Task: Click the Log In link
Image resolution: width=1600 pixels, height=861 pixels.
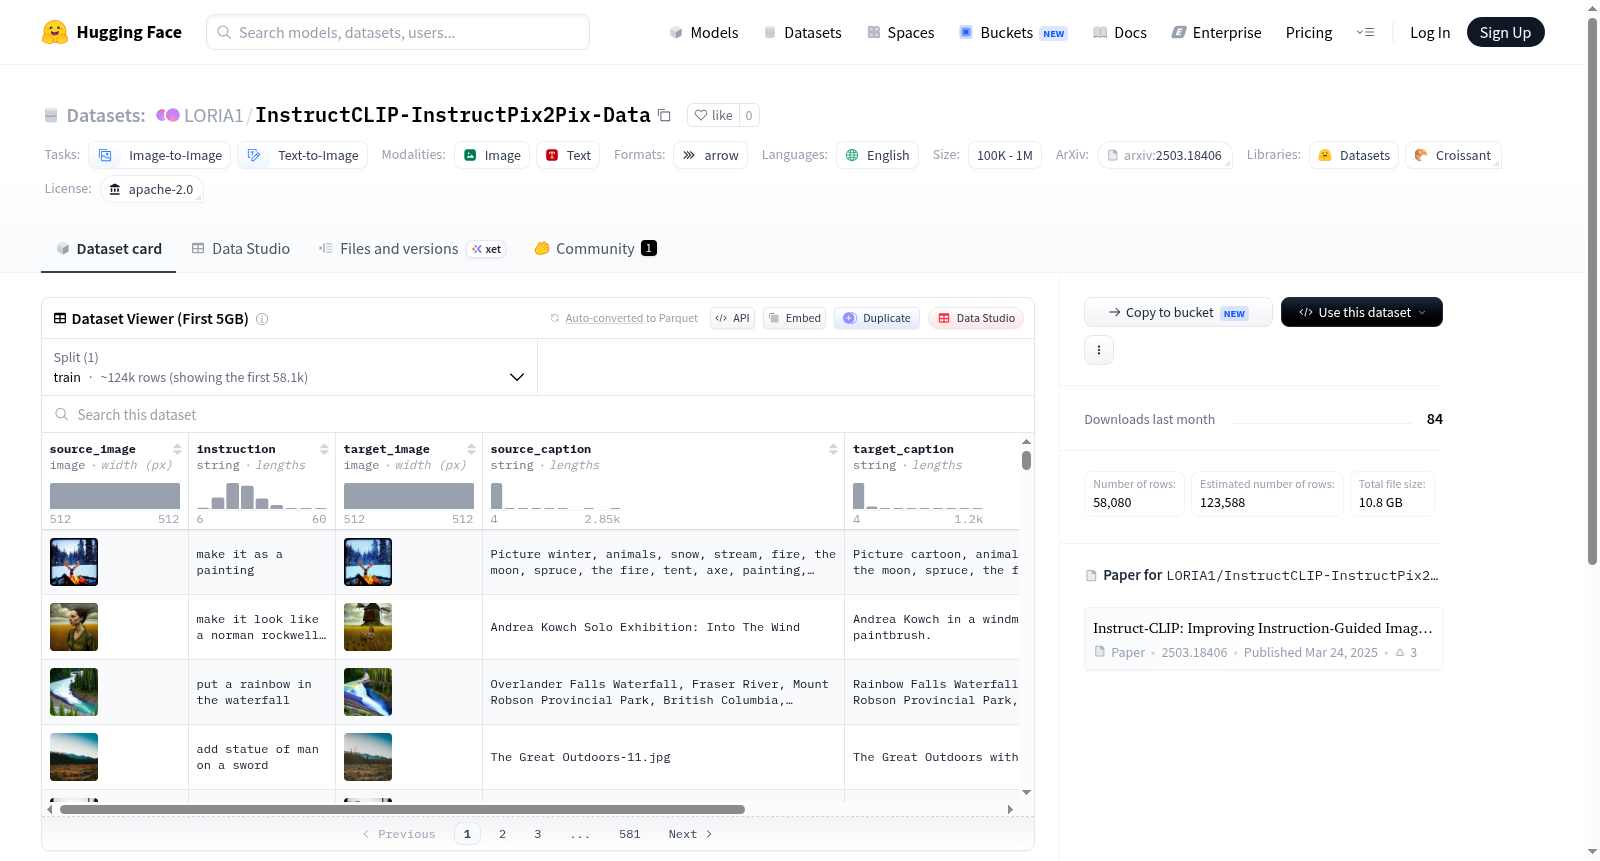Action: click(1430, 33)
